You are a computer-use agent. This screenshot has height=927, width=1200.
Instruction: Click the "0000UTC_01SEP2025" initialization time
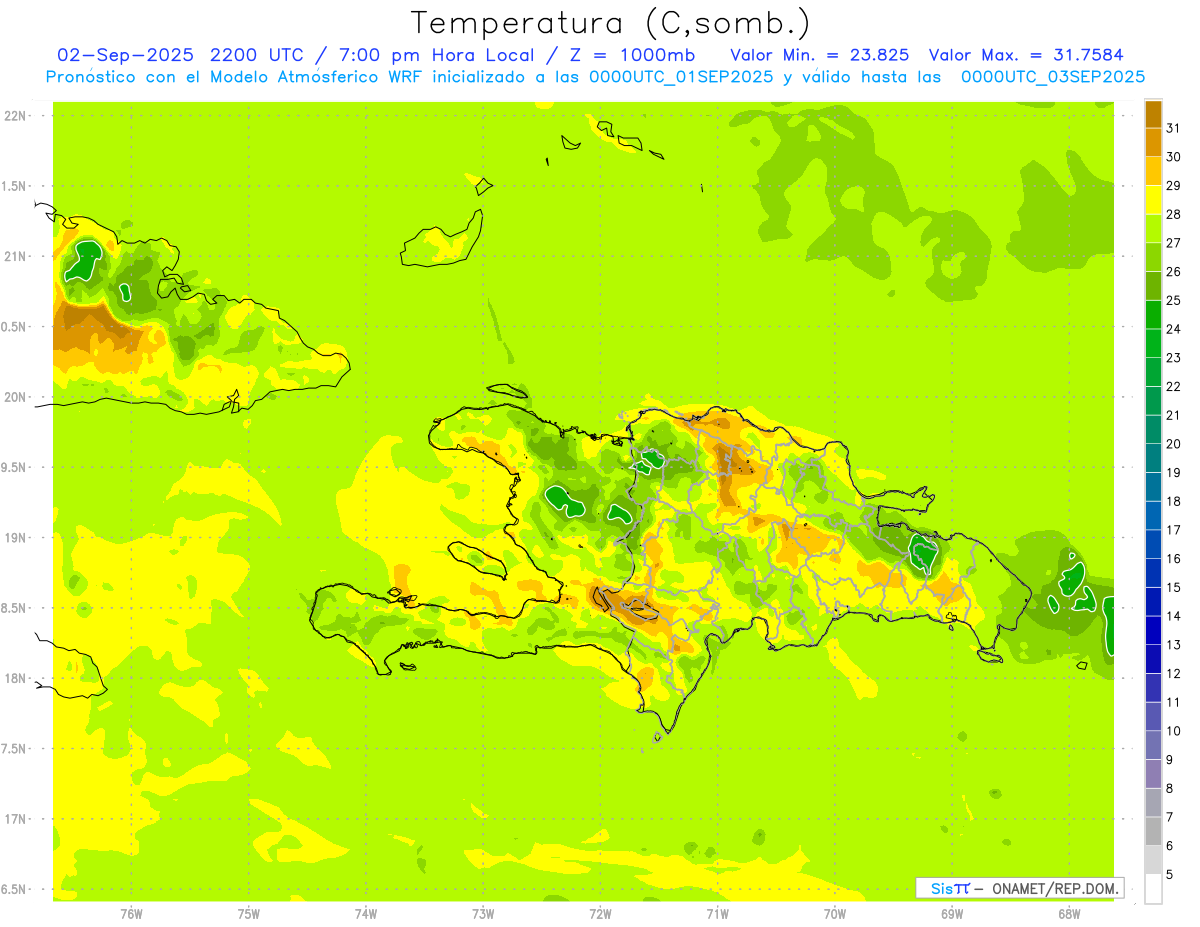(681, 77)
